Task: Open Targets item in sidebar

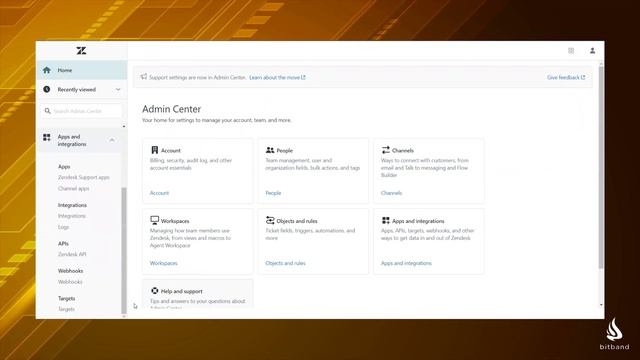Action: pyautogui.click(x=66, y=309)
